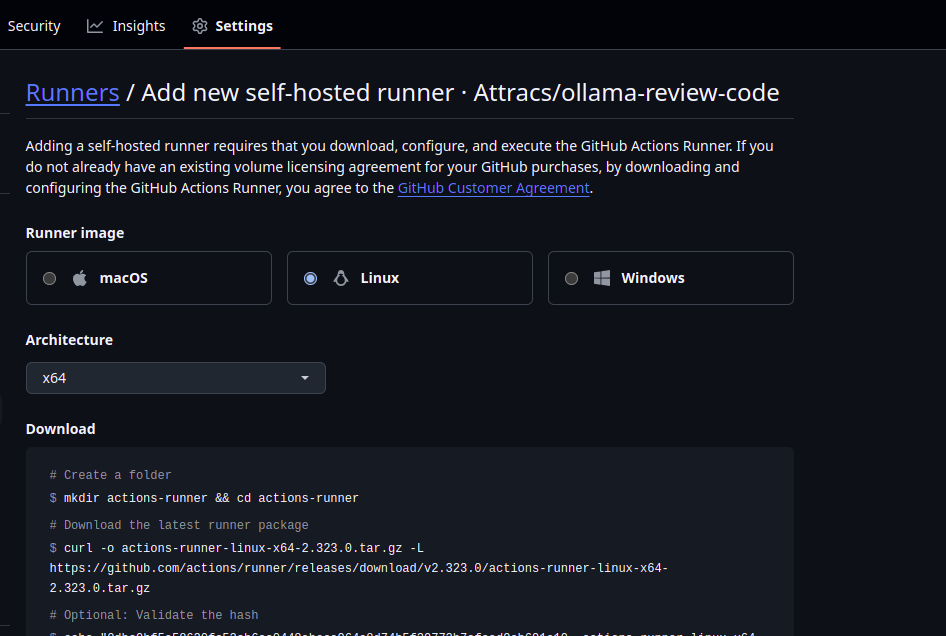Go back to Runners page link

pyautogui.click(x=72, y=93)
